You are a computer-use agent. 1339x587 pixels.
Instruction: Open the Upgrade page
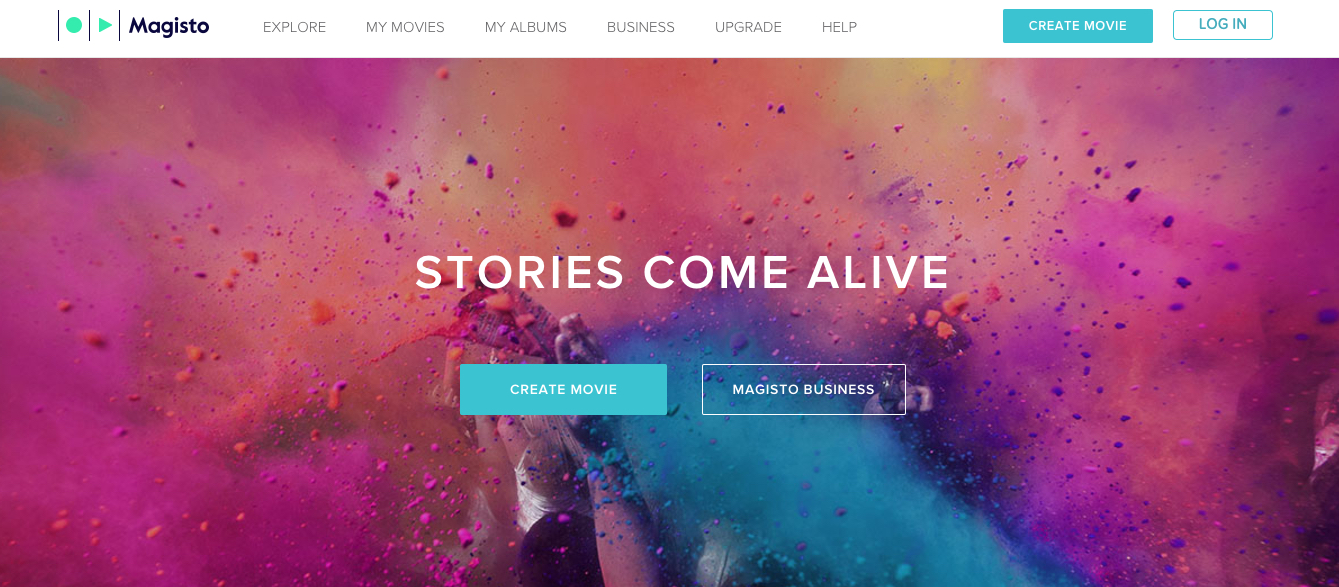click(x=748, y=27)
